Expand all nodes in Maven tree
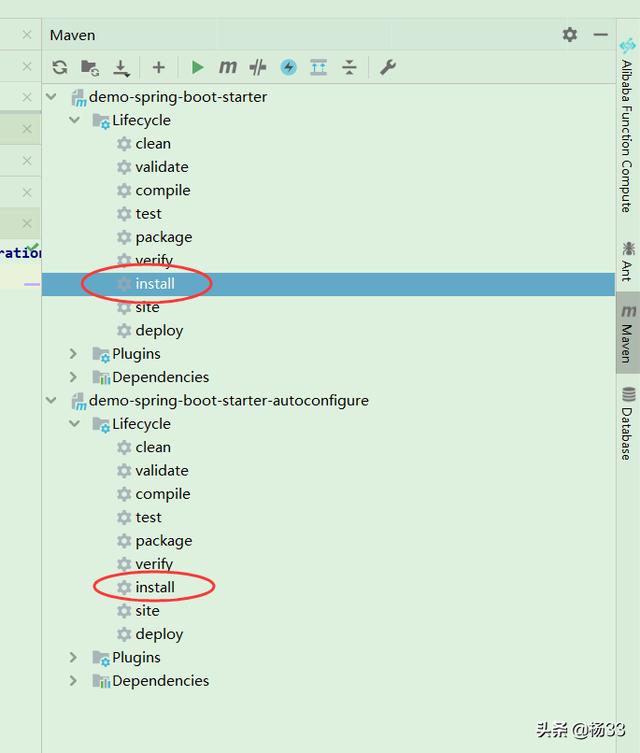 (318, 67)
